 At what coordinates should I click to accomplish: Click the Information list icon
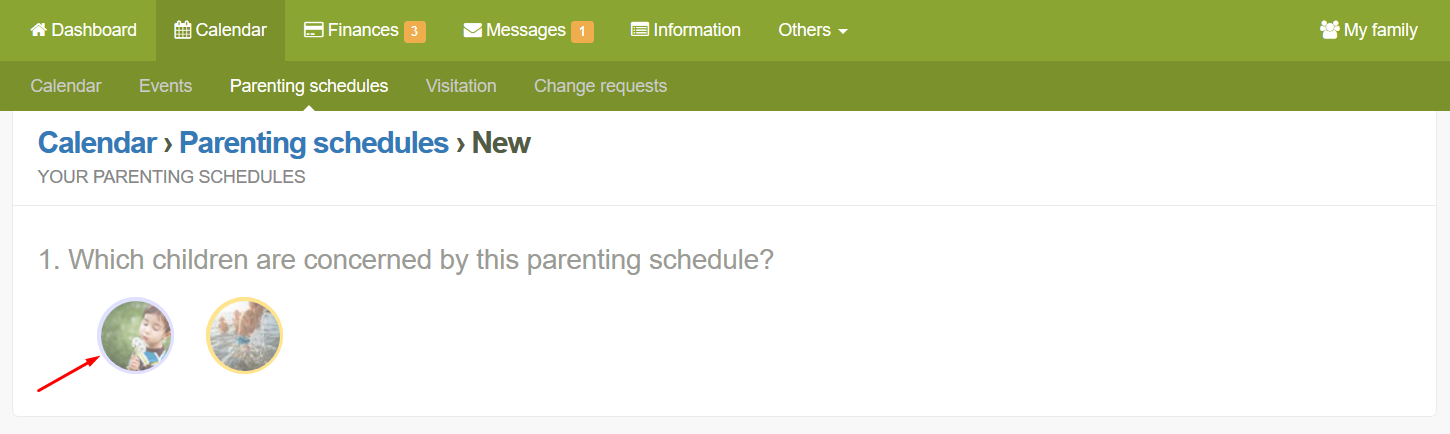[640, 30]
